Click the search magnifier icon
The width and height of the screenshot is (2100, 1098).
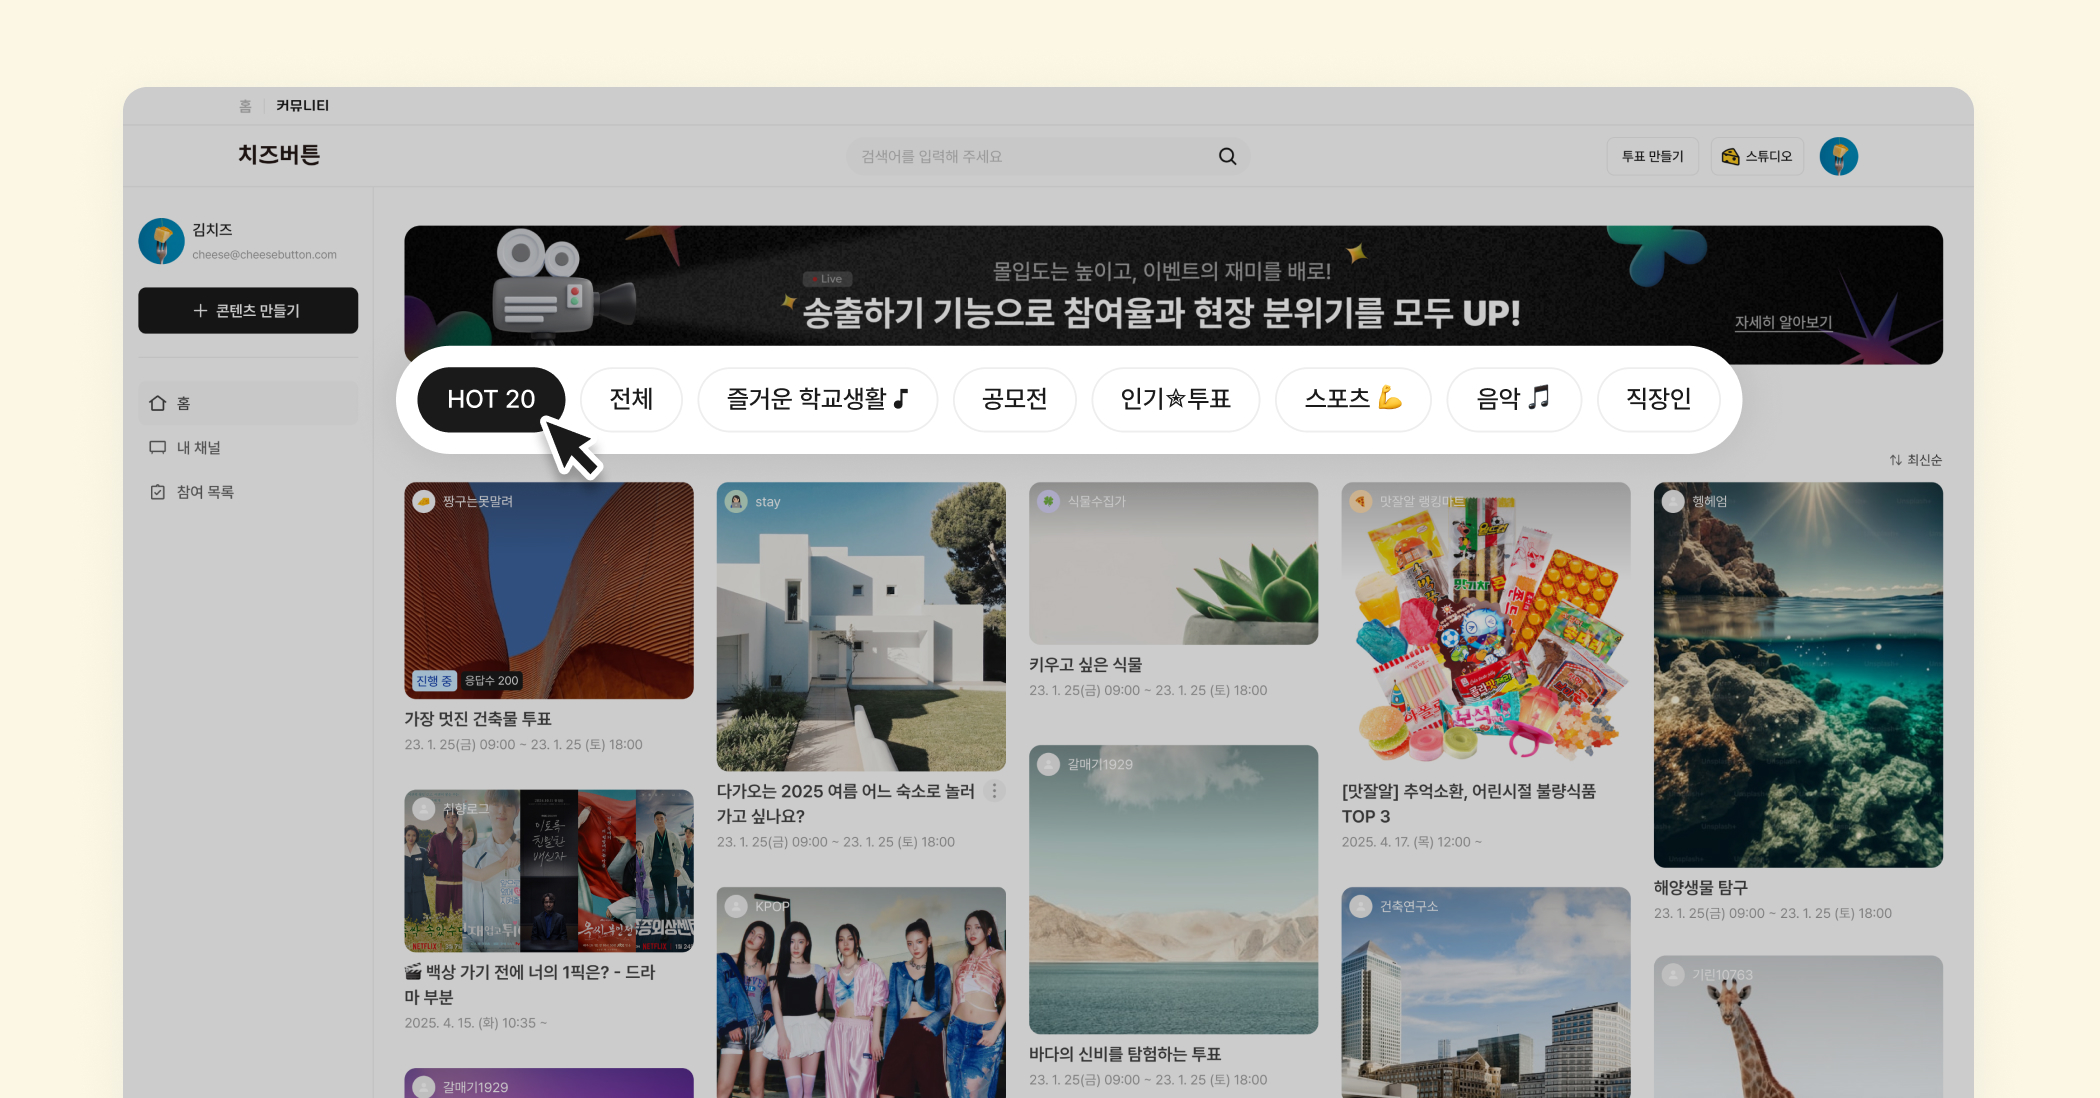coord(1227,156)
